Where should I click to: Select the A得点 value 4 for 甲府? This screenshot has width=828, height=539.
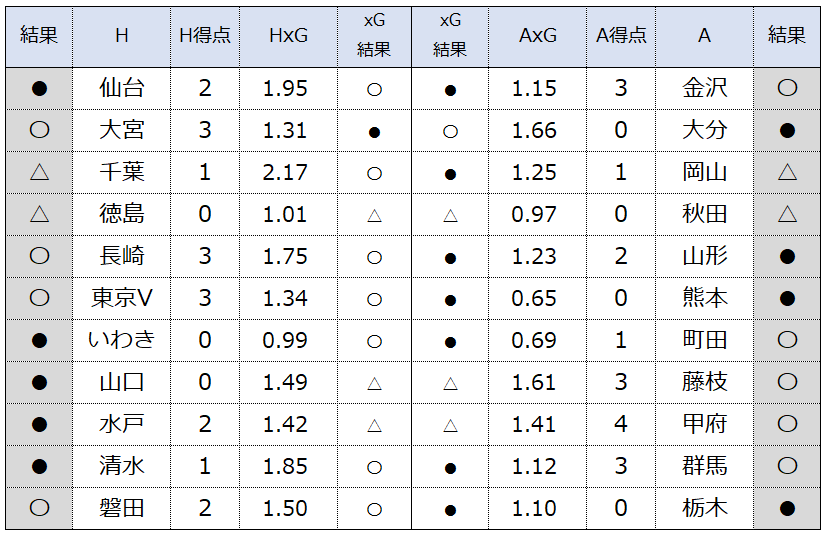pyautogui.click(x=621, y=424)
